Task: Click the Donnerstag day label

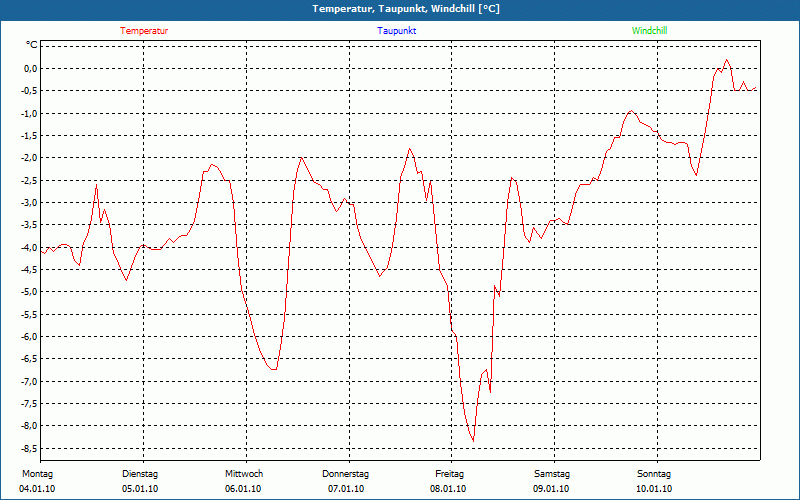Action: (x=345, y=474)
